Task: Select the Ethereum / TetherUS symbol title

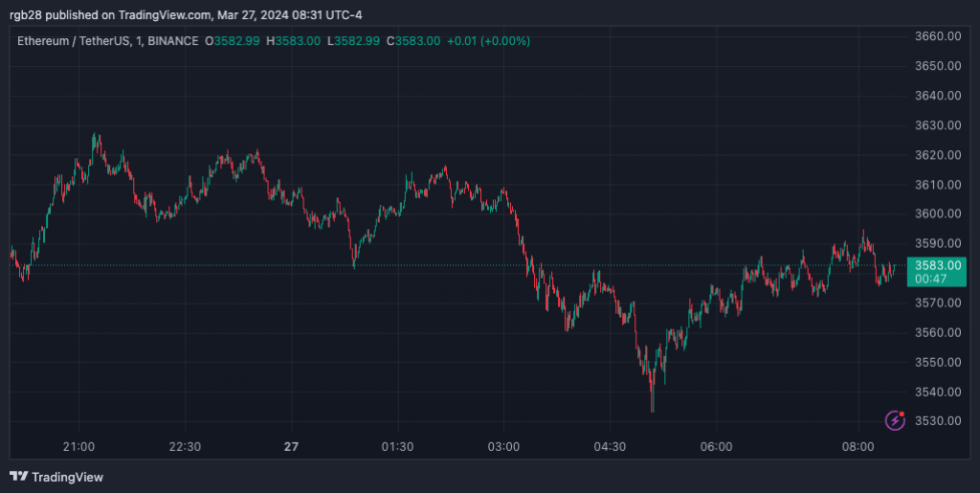Action: click(72, 41)
